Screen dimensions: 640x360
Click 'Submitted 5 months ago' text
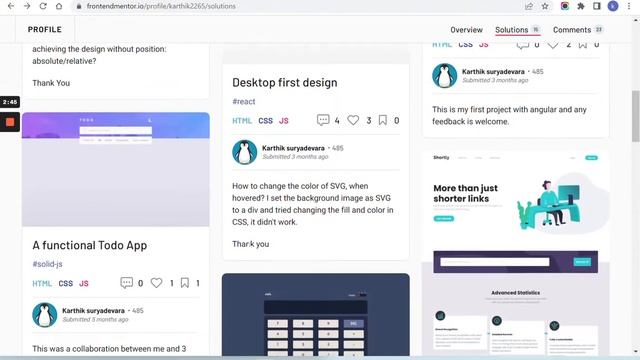(95, 319)
